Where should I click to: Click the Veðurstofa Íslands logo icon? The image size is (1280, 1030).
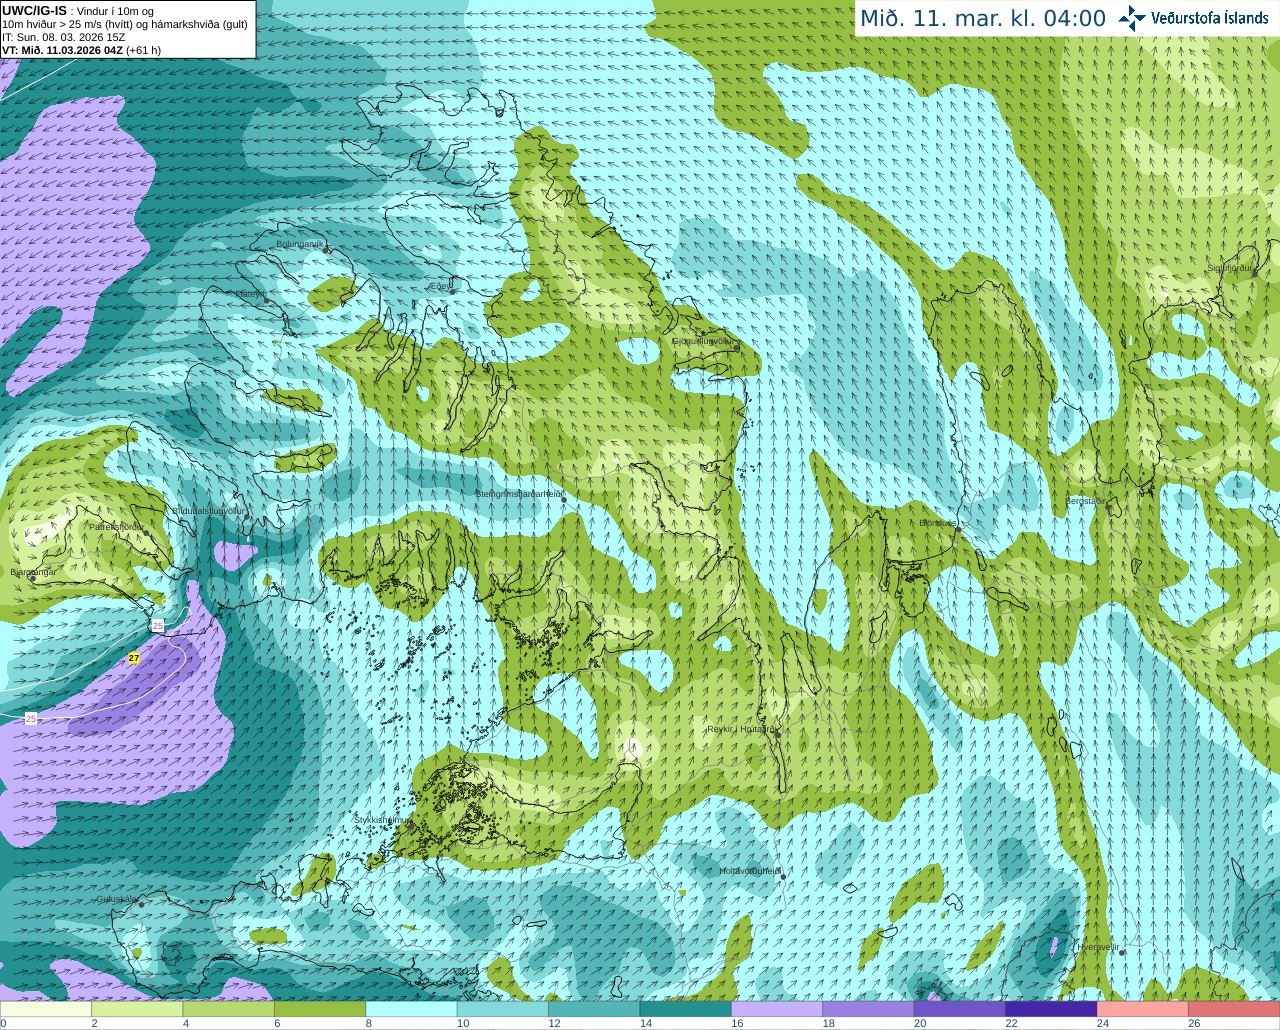[x=1131, y=18]
